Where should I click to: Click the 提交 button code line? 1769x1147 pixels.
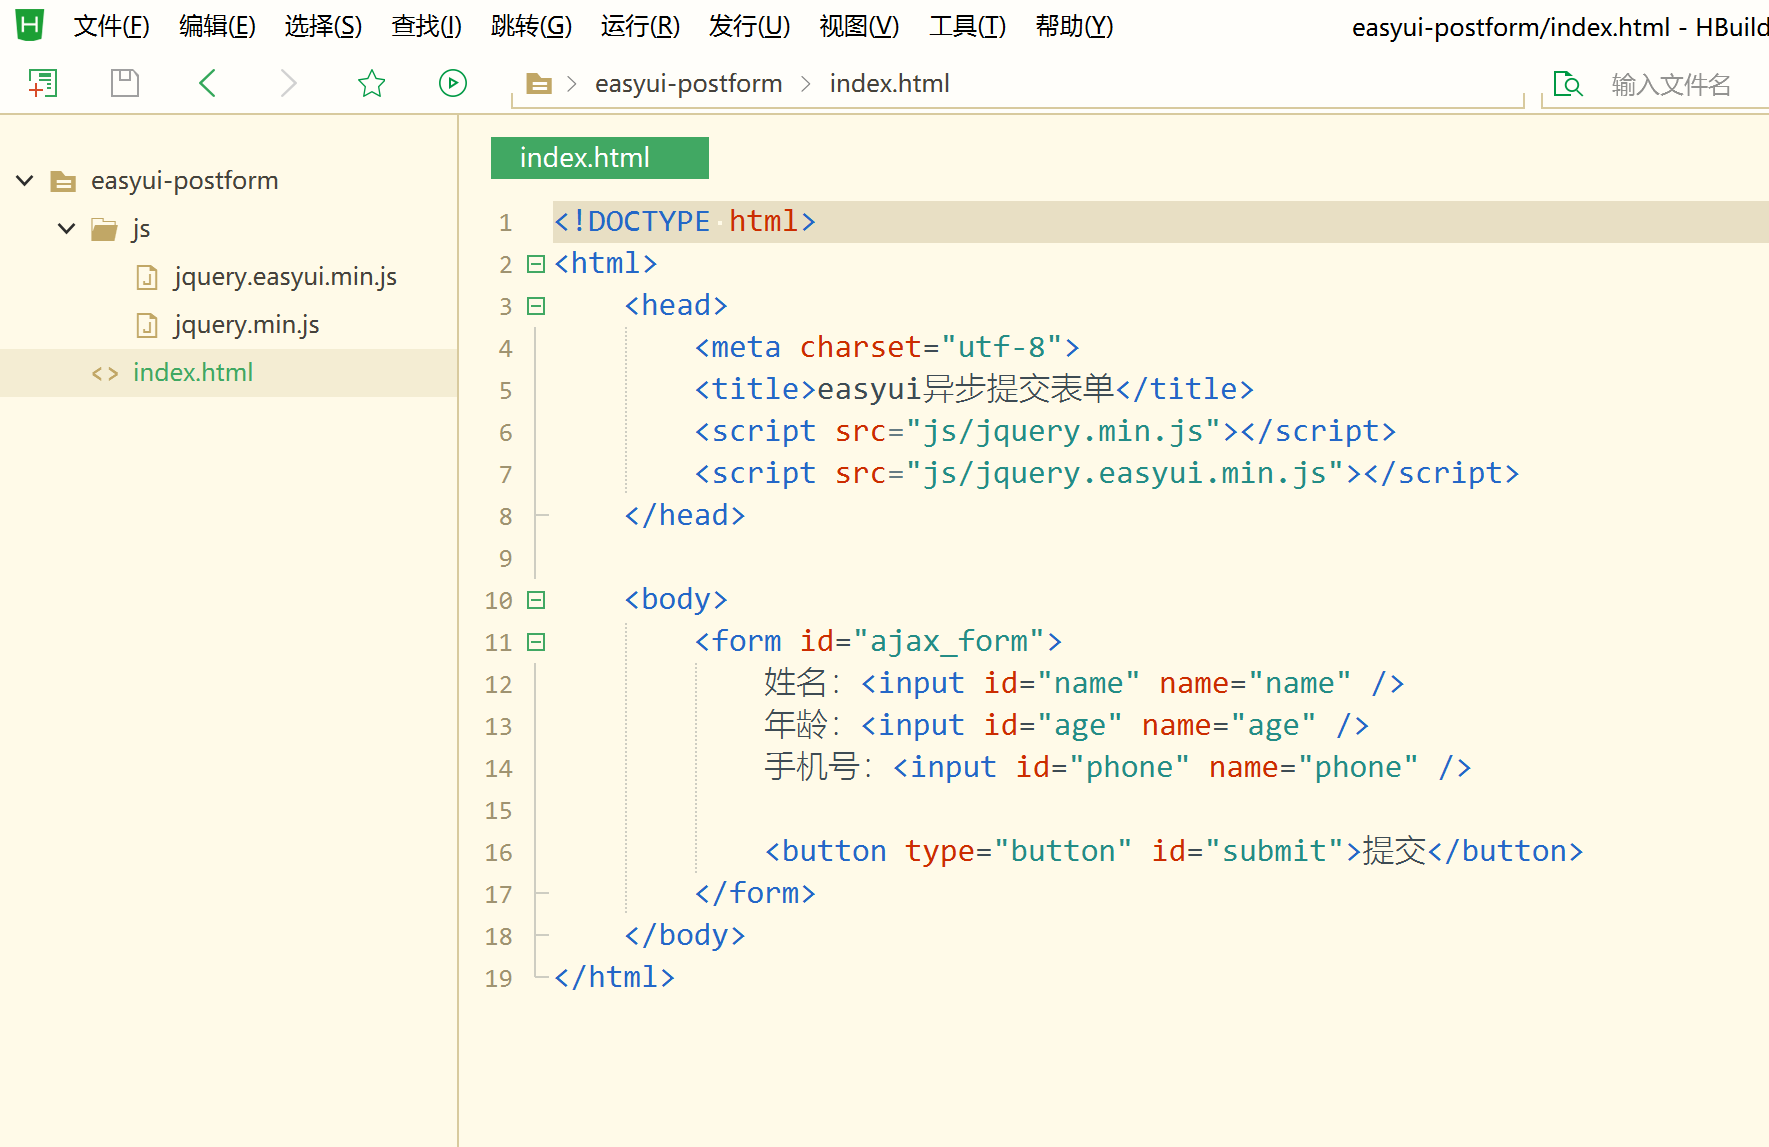click(1174, 852)
